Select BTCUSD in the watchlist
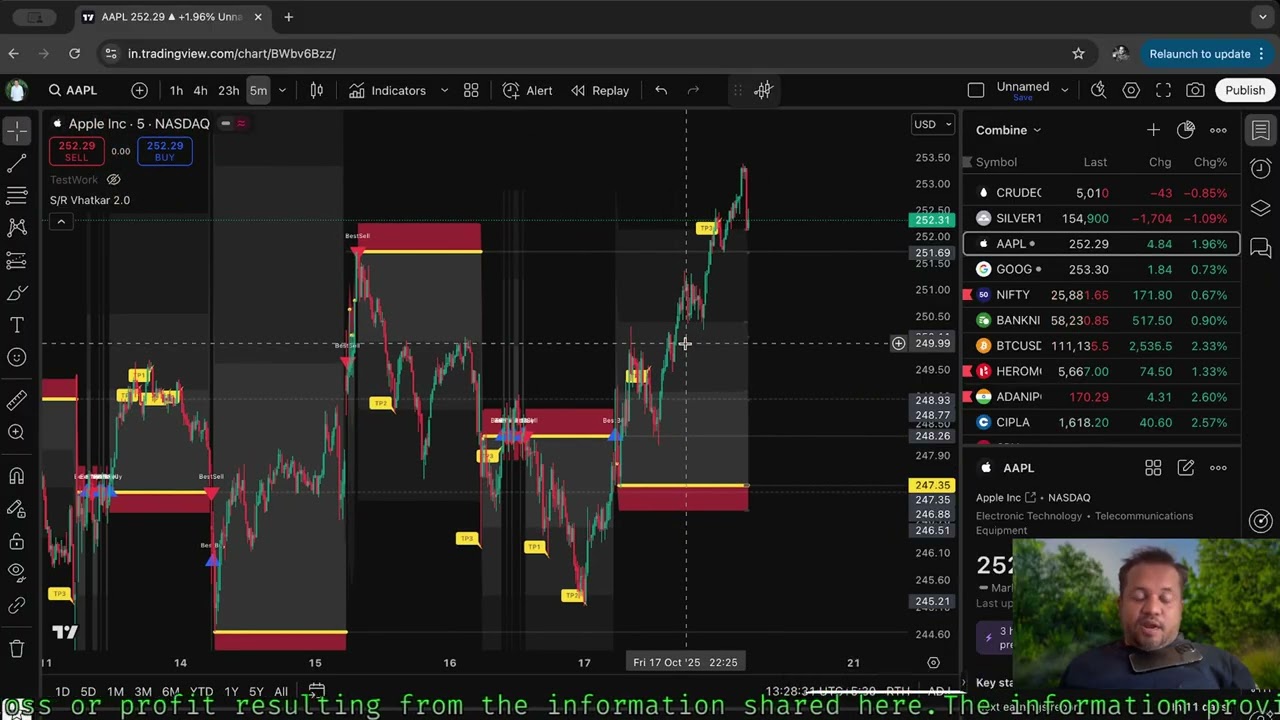Image resolution: width=1280 pixels, height=720 pixels. 1101,346
